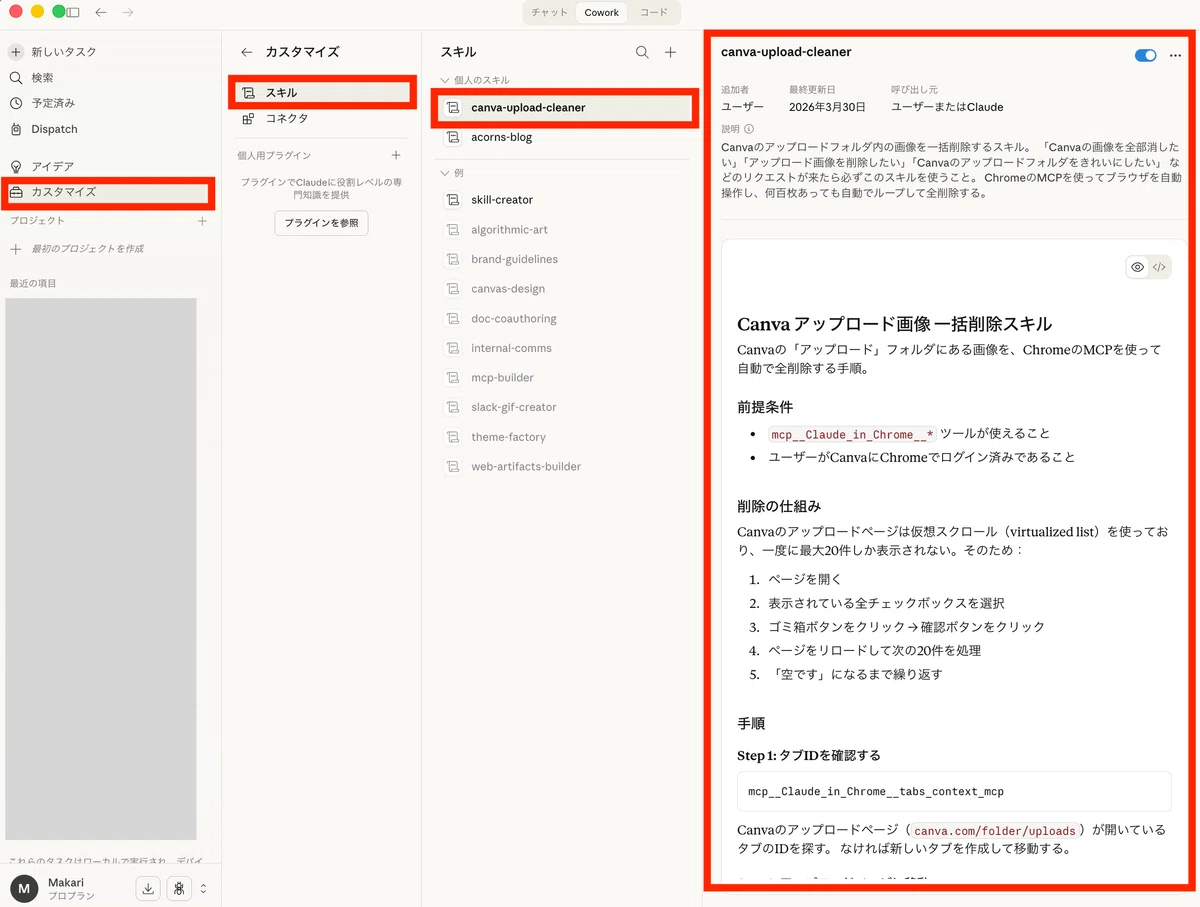The width and height of the screenshot is (1200, 907).
Task: Disable the canva-upload-cleaner skill toggle
Action: point(1145,55)
